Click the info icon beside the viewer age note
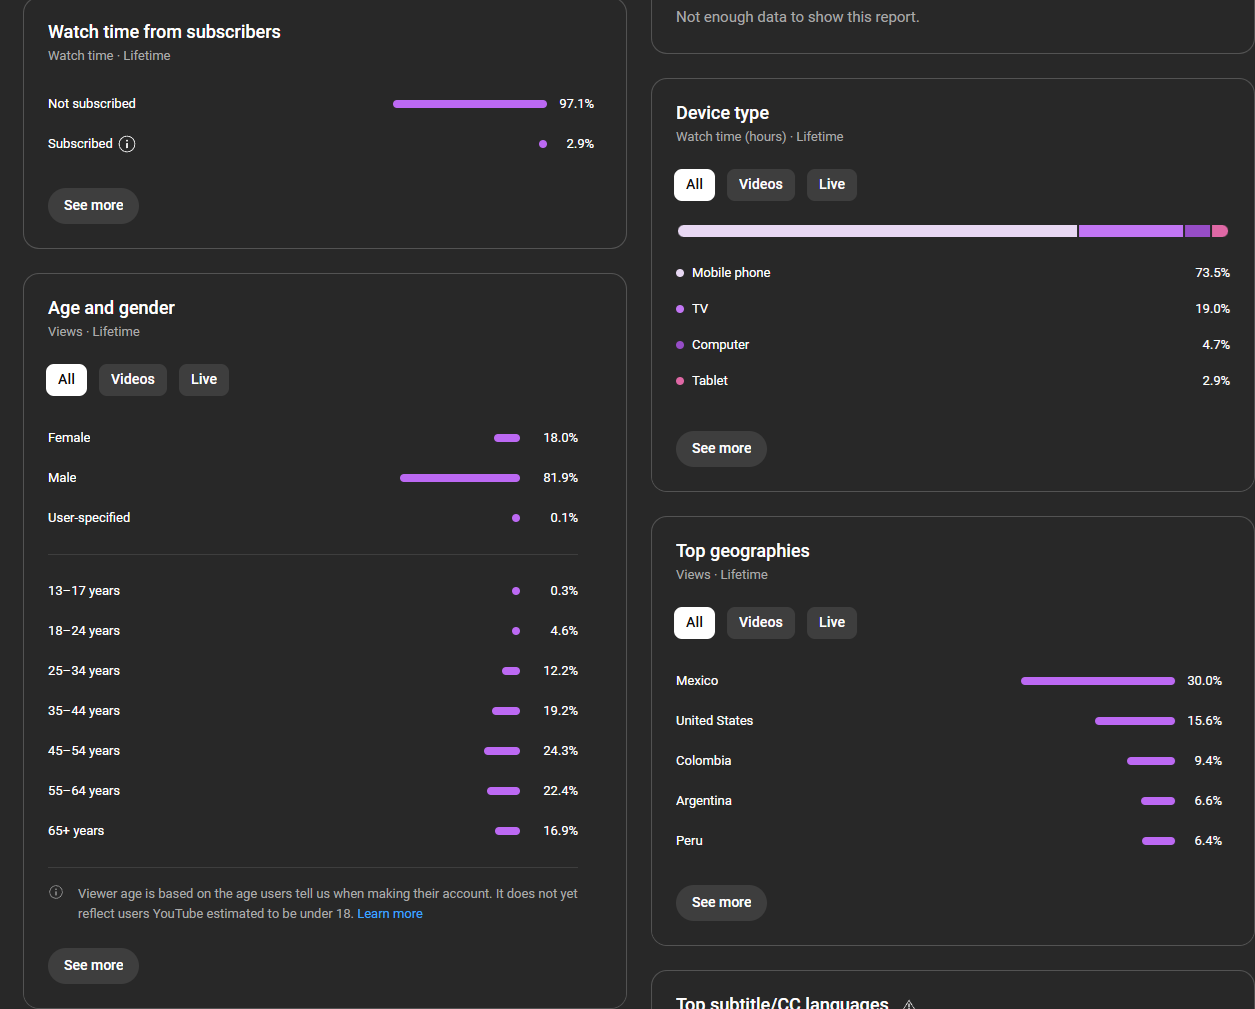The width and height of the screenshot is (1255, 1009). 56,893
